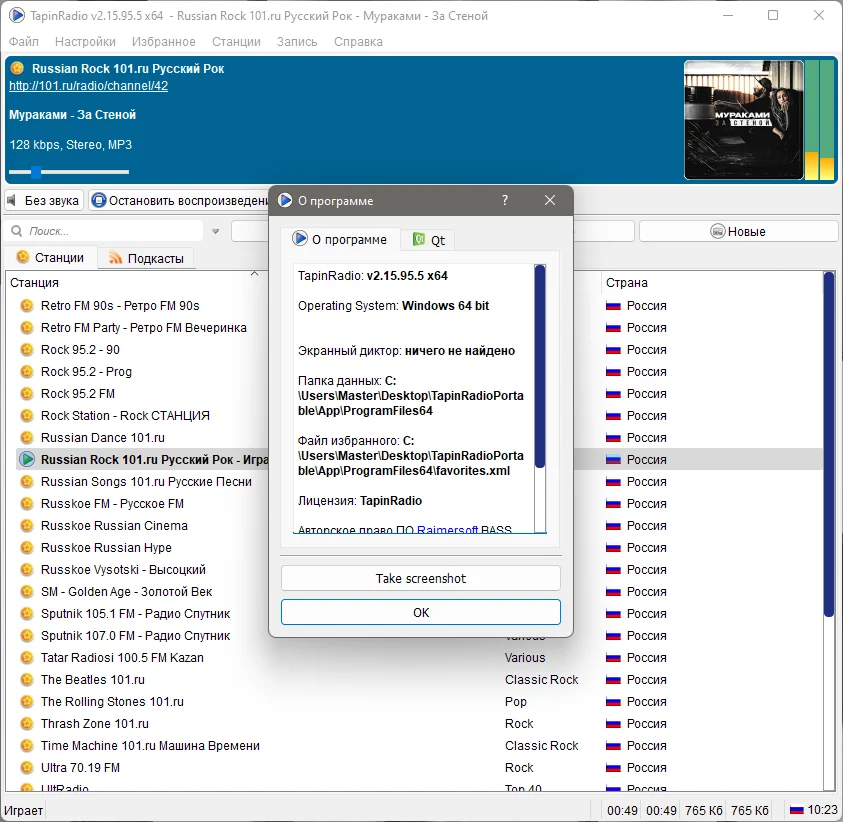This screenshot has height=822, width=843.
Task: Click the favorite star icon beside Russian Rock 101.ru header
Action: coord(17,68)
